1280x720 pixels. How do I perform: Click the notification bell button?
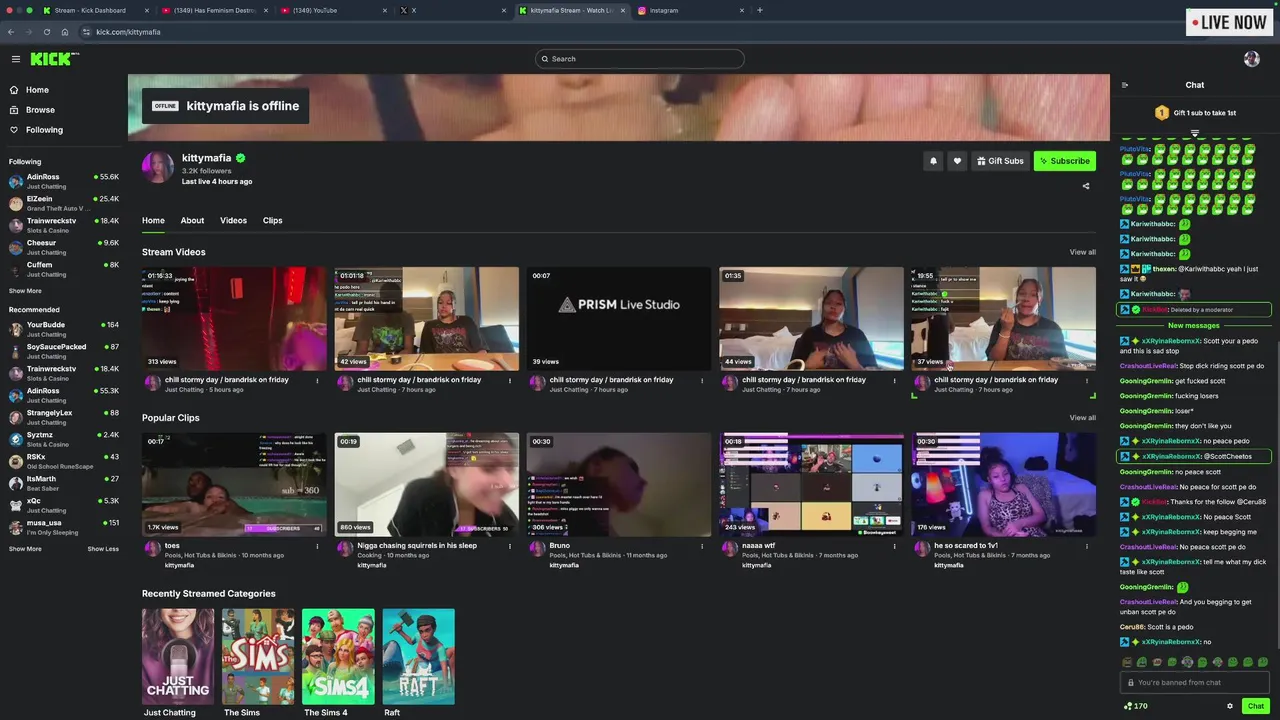pos(933,161)
